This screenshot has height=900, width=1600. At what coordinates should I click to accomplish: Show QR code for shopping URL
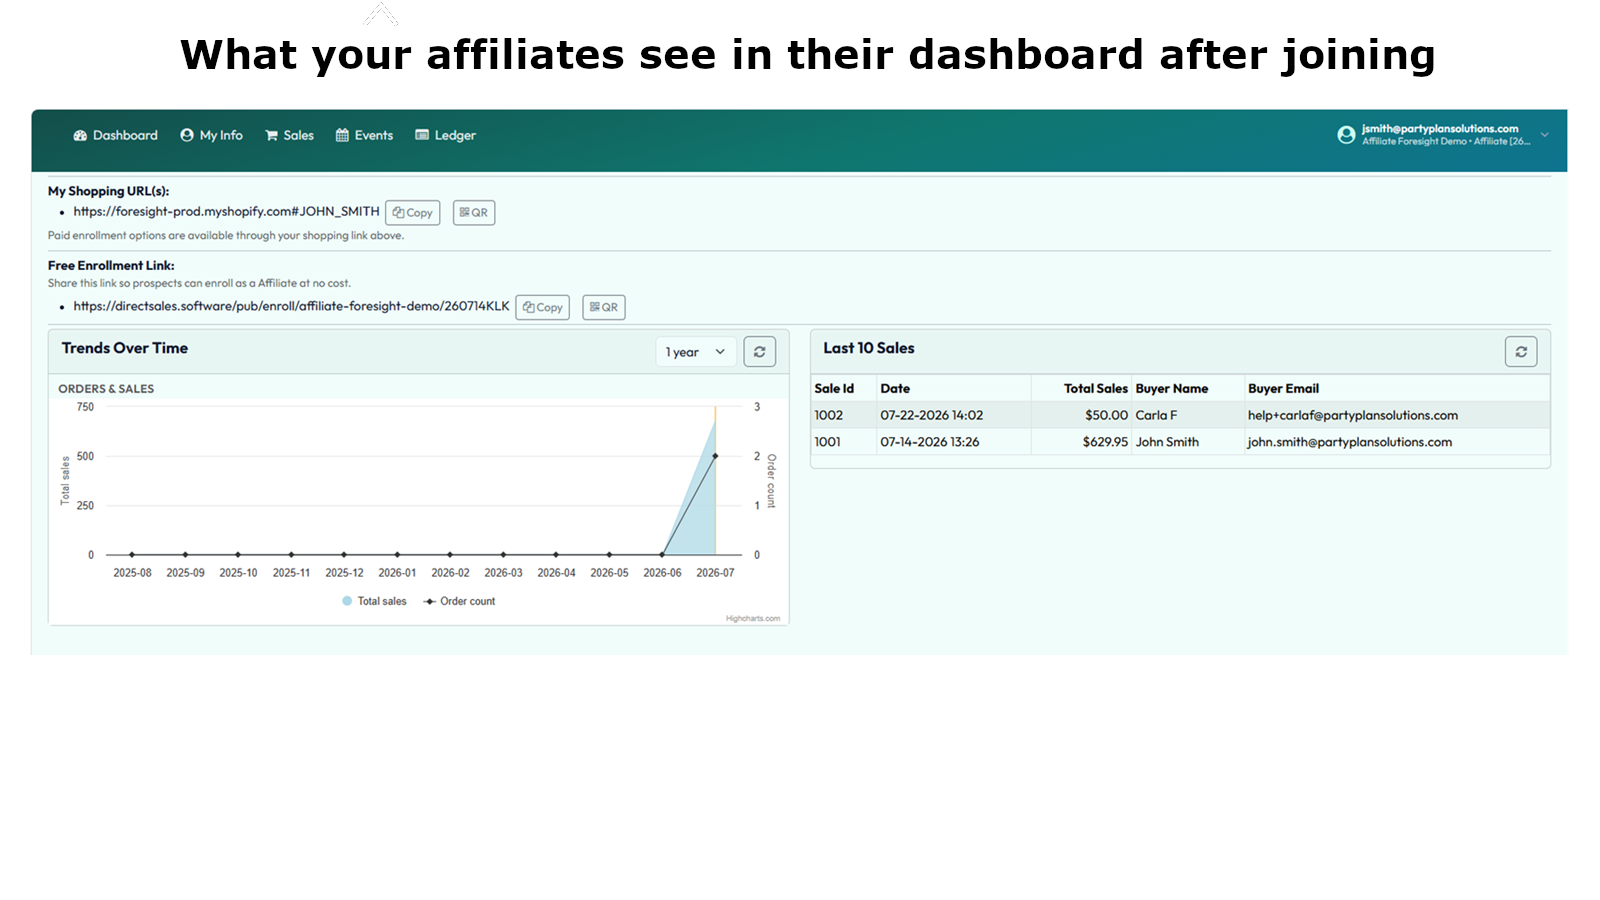click(474, 213)
